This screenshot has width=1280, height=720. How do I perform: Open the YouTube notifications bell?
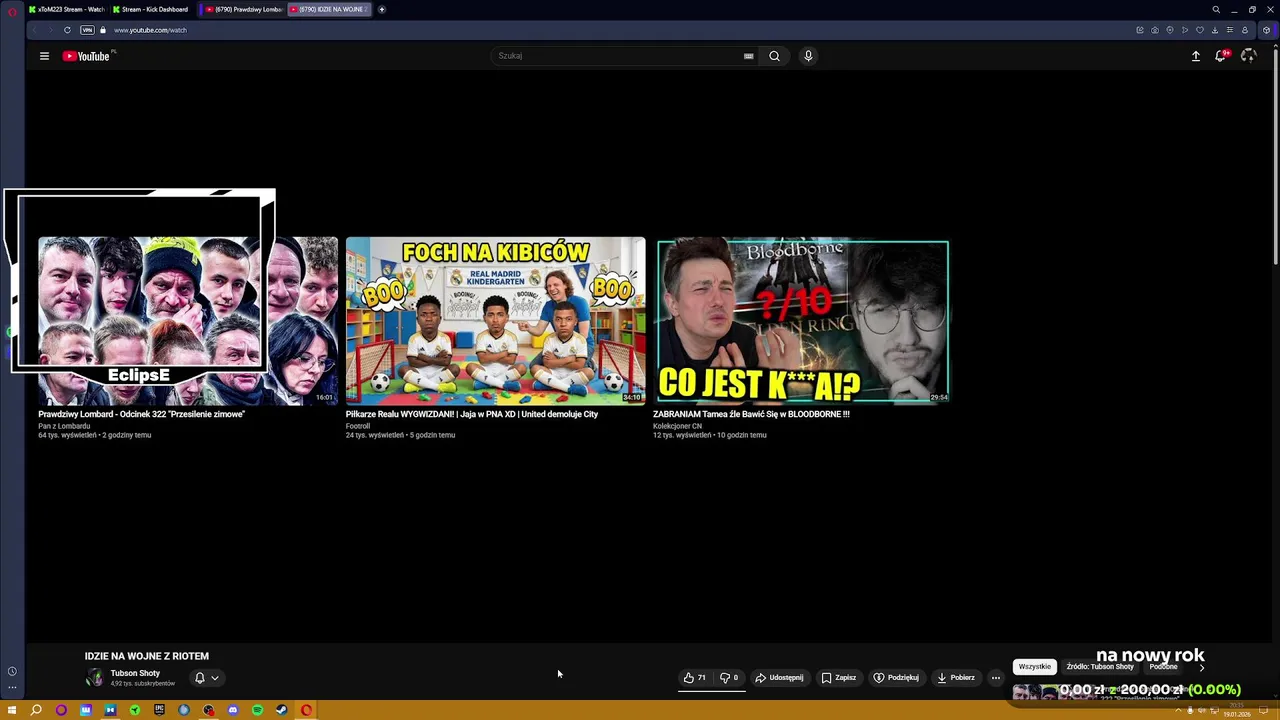coord(1220,56)
